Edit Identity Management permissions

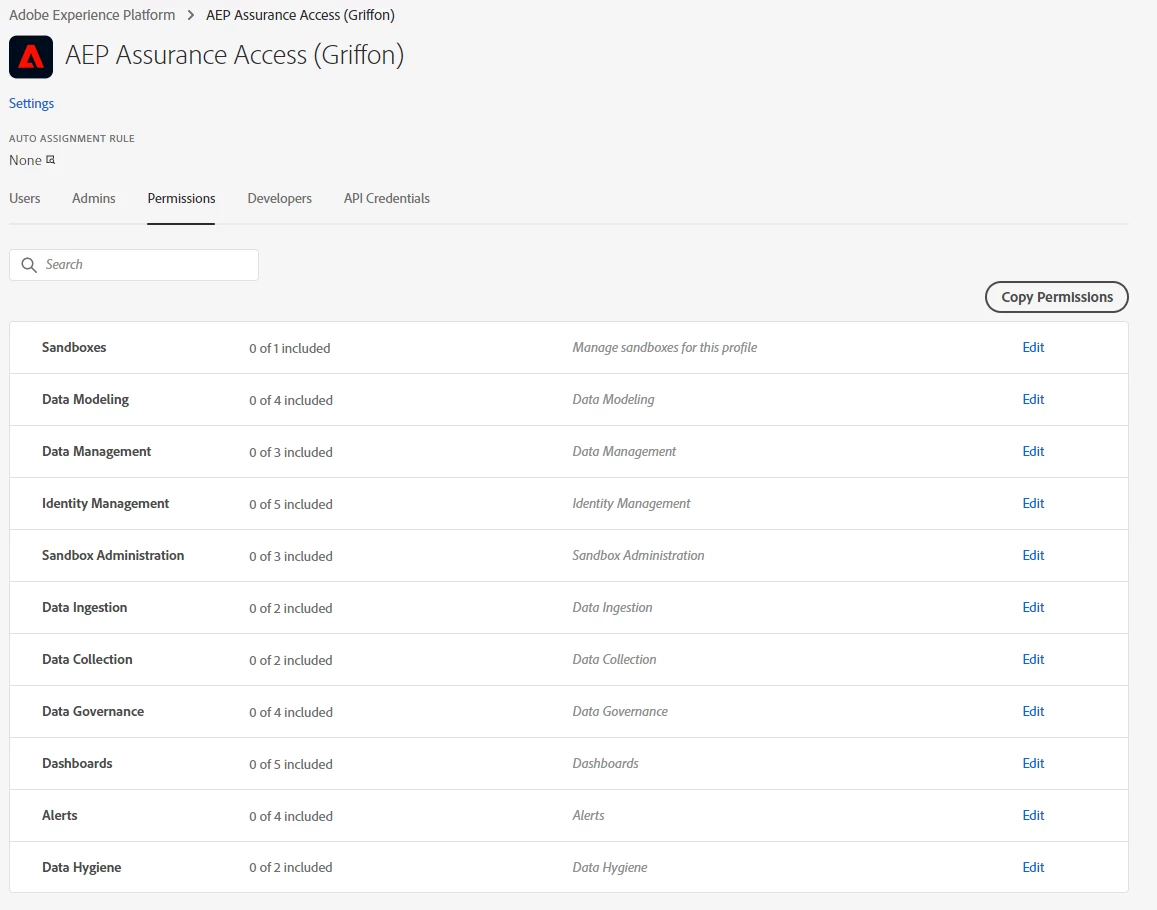(1033, 503)
